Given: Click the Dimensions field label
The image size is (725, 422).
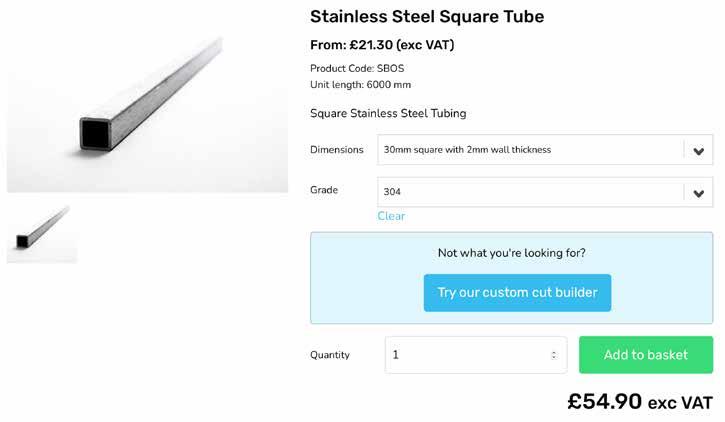Looking at the screenshot, I should pyautogui.click(x=337, y=150).
